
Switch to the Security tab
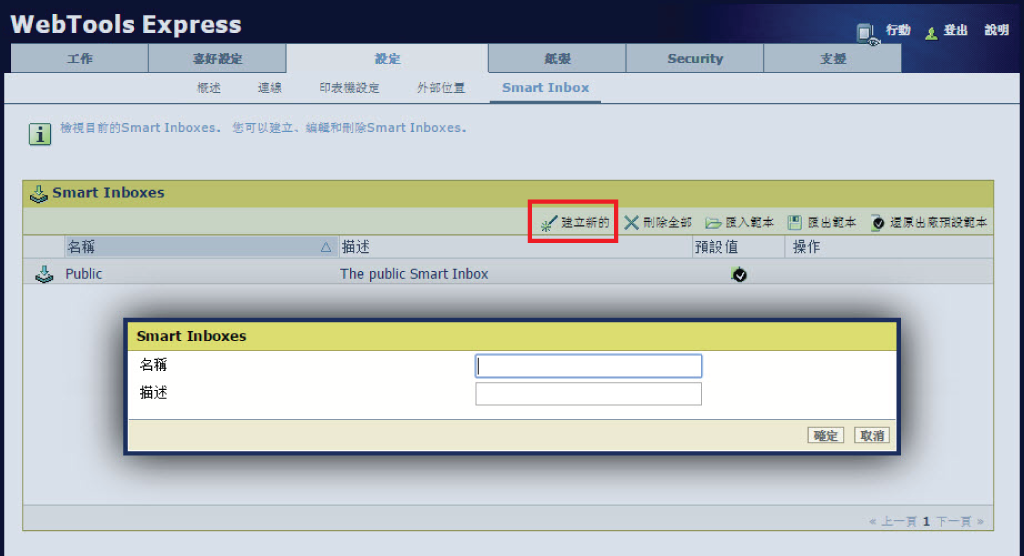click(x=695, y=58)
